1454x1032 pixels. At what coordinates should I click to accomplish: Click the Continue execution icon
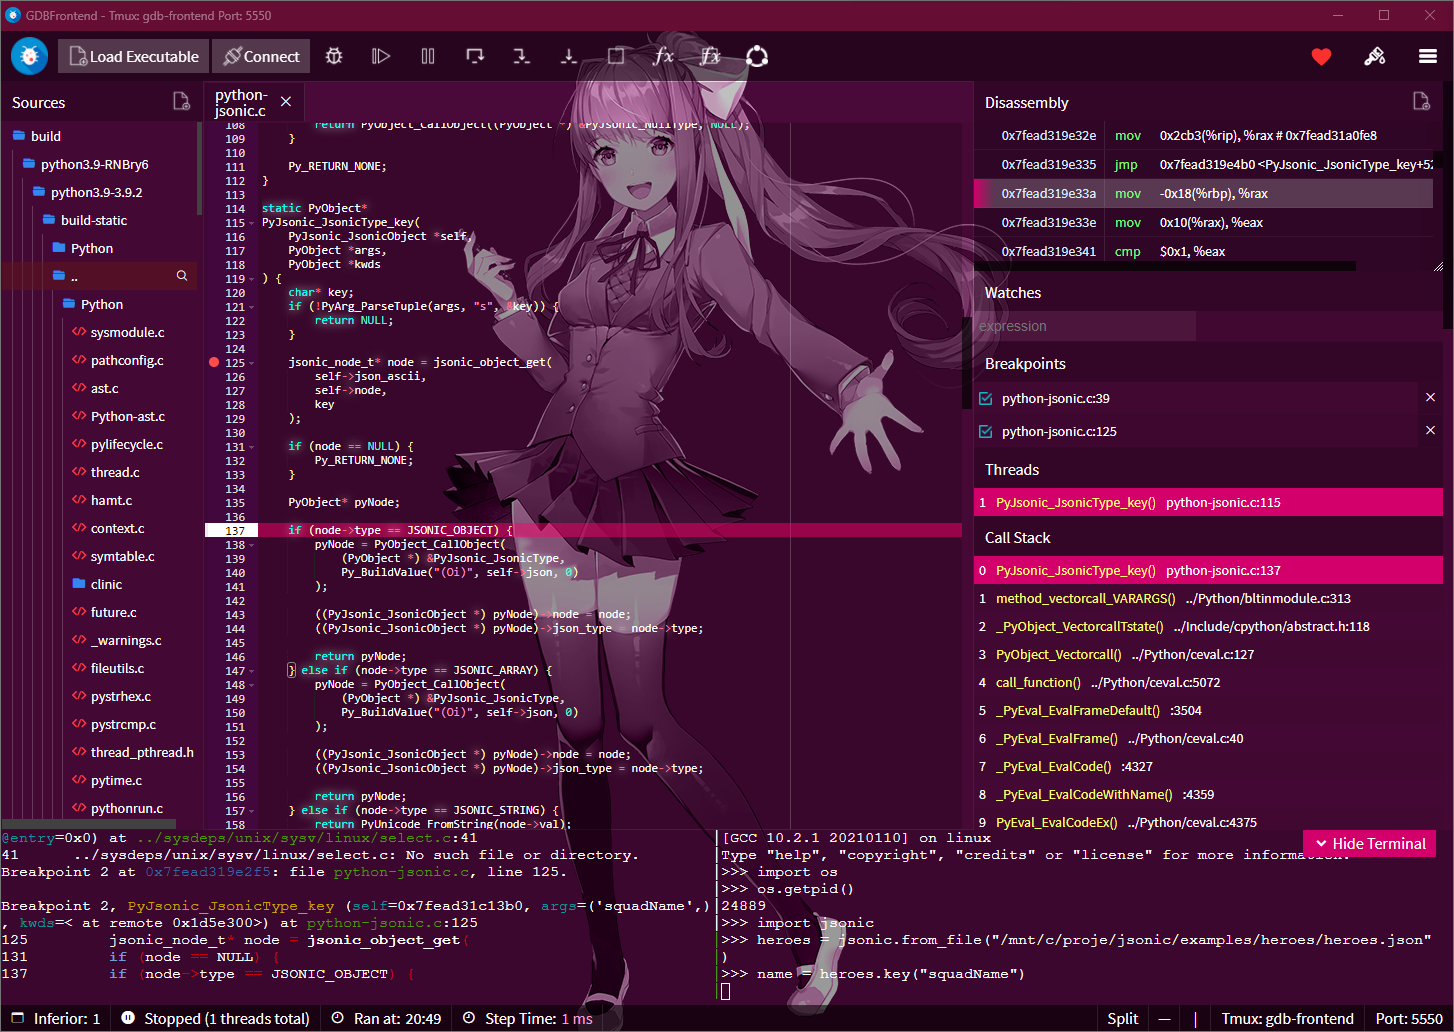(x=380, y=56)
